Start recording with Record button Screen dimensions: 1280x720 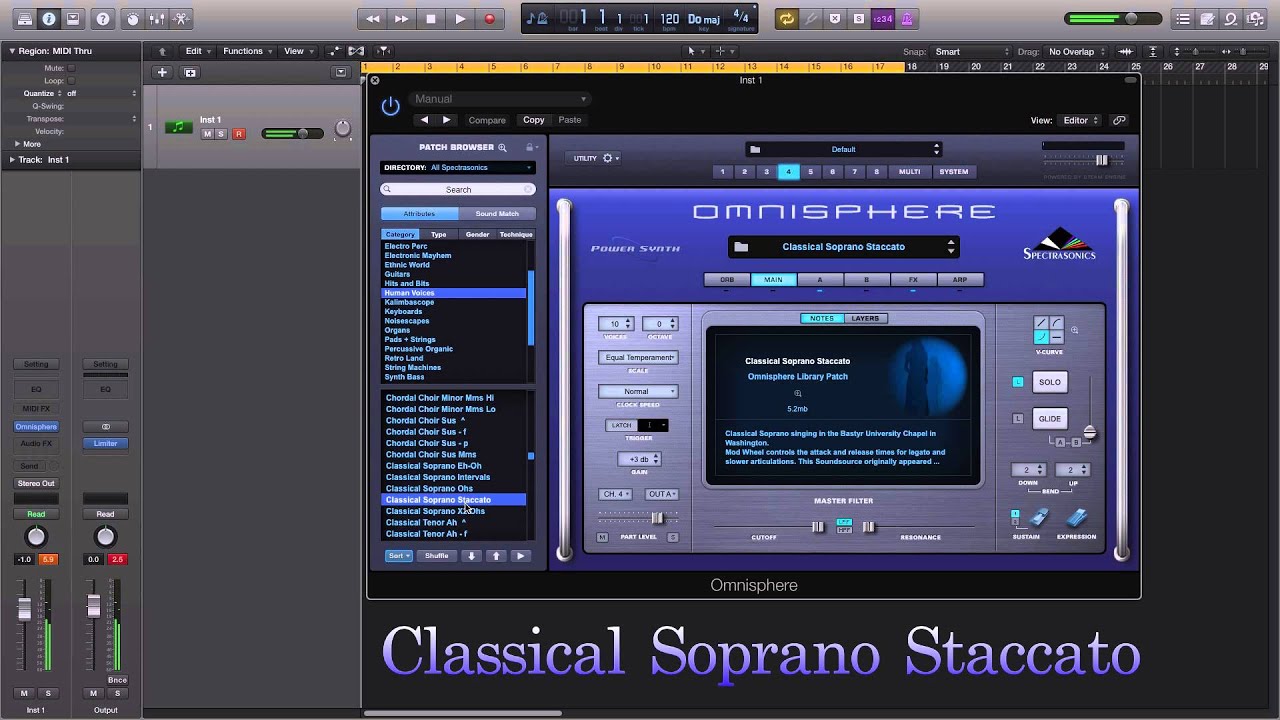click(489, 18)
